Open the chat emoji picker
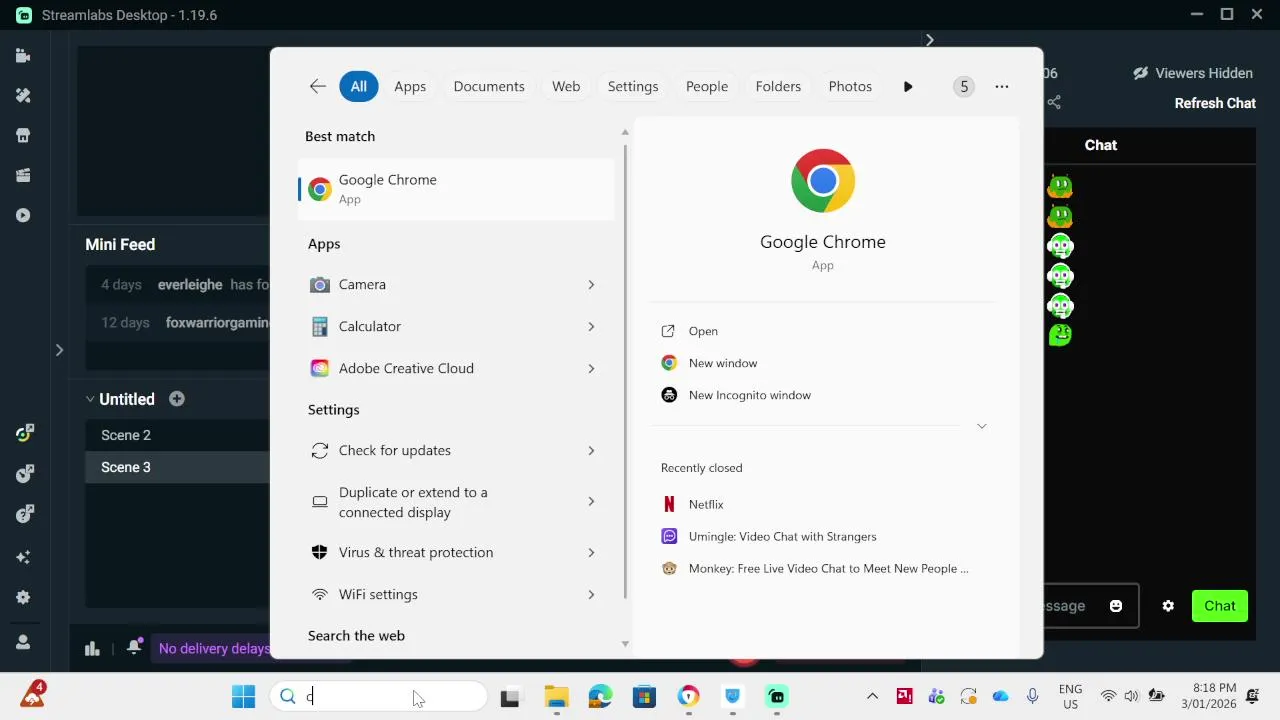 [1116, 606]
